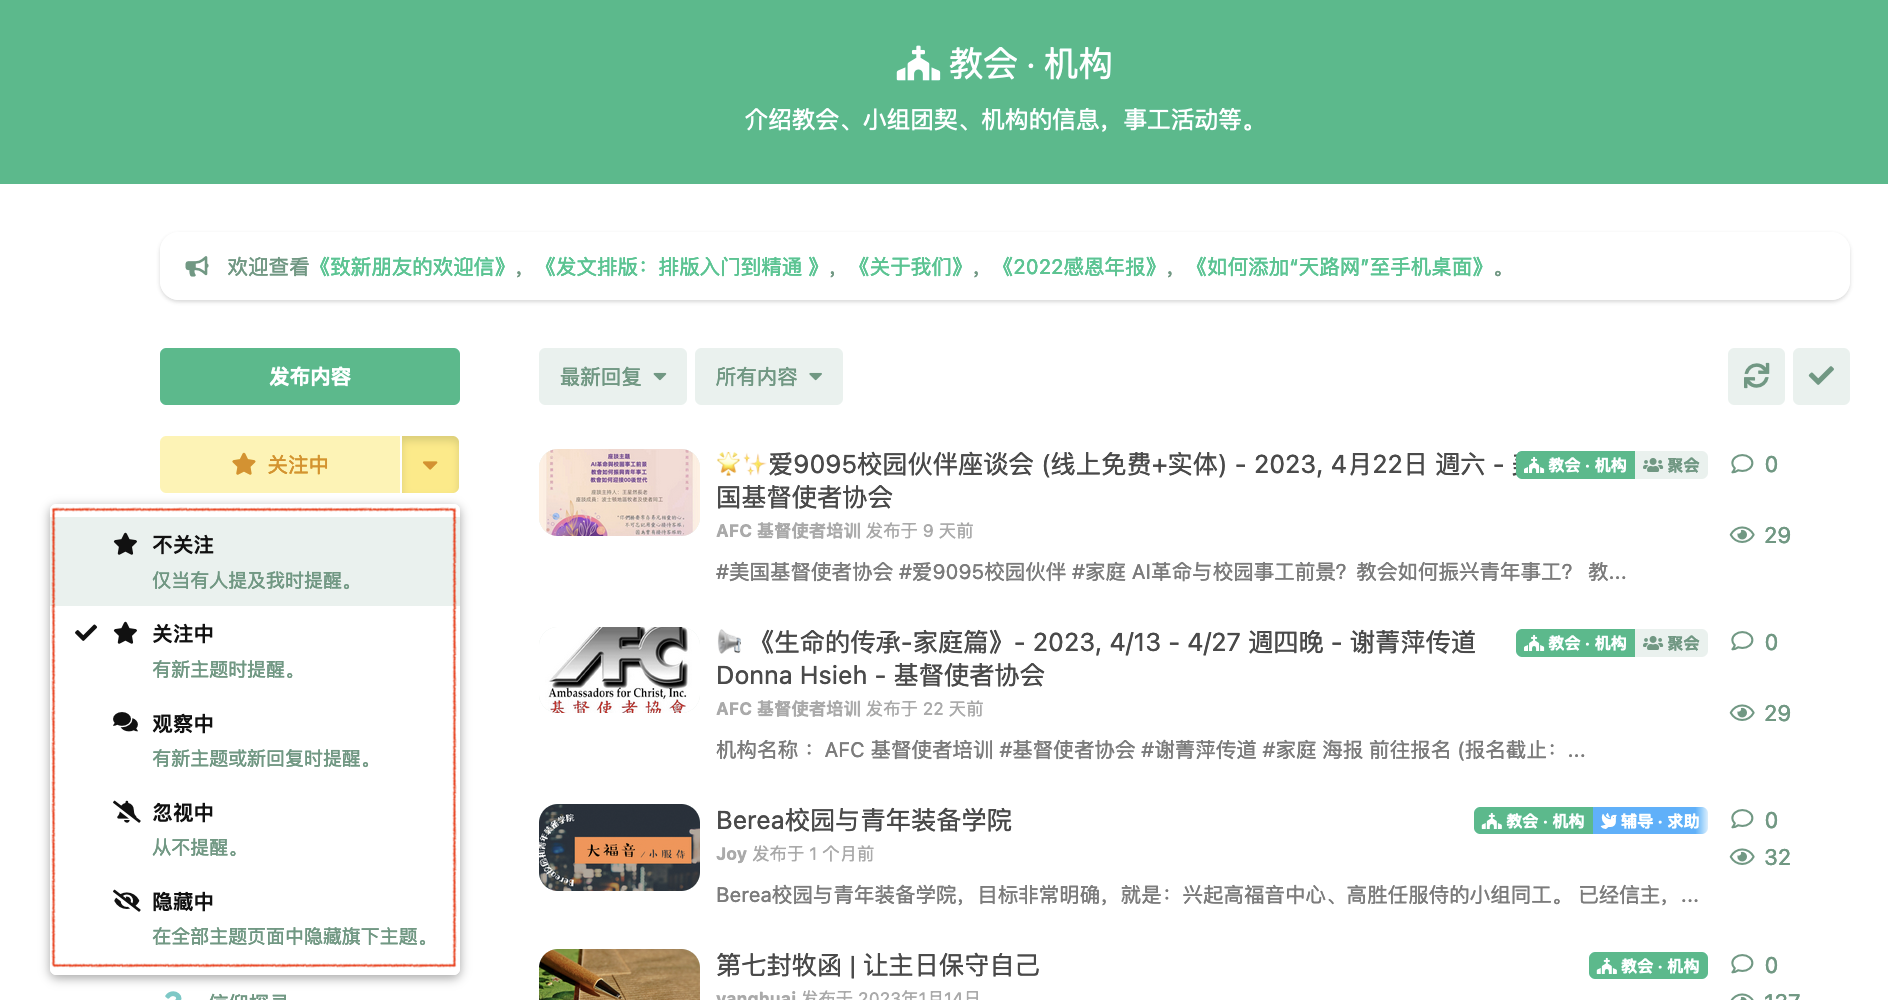Click comment bubble icon on Berea post
This screenshot has width=1888, height=1000.
pyautogui.click(x=1742, y=819)
